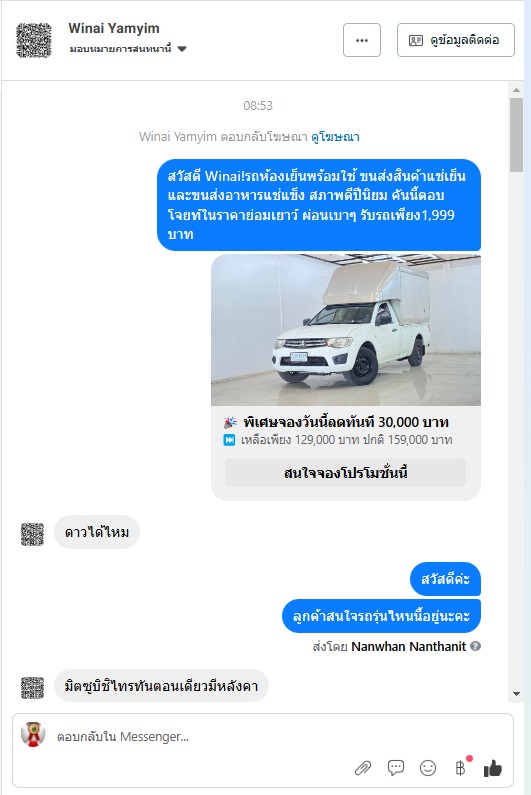Click the สนใจจองโปรโมชั่นนี้ button
Screen dimensions: 531x795
tap(345, 473)
